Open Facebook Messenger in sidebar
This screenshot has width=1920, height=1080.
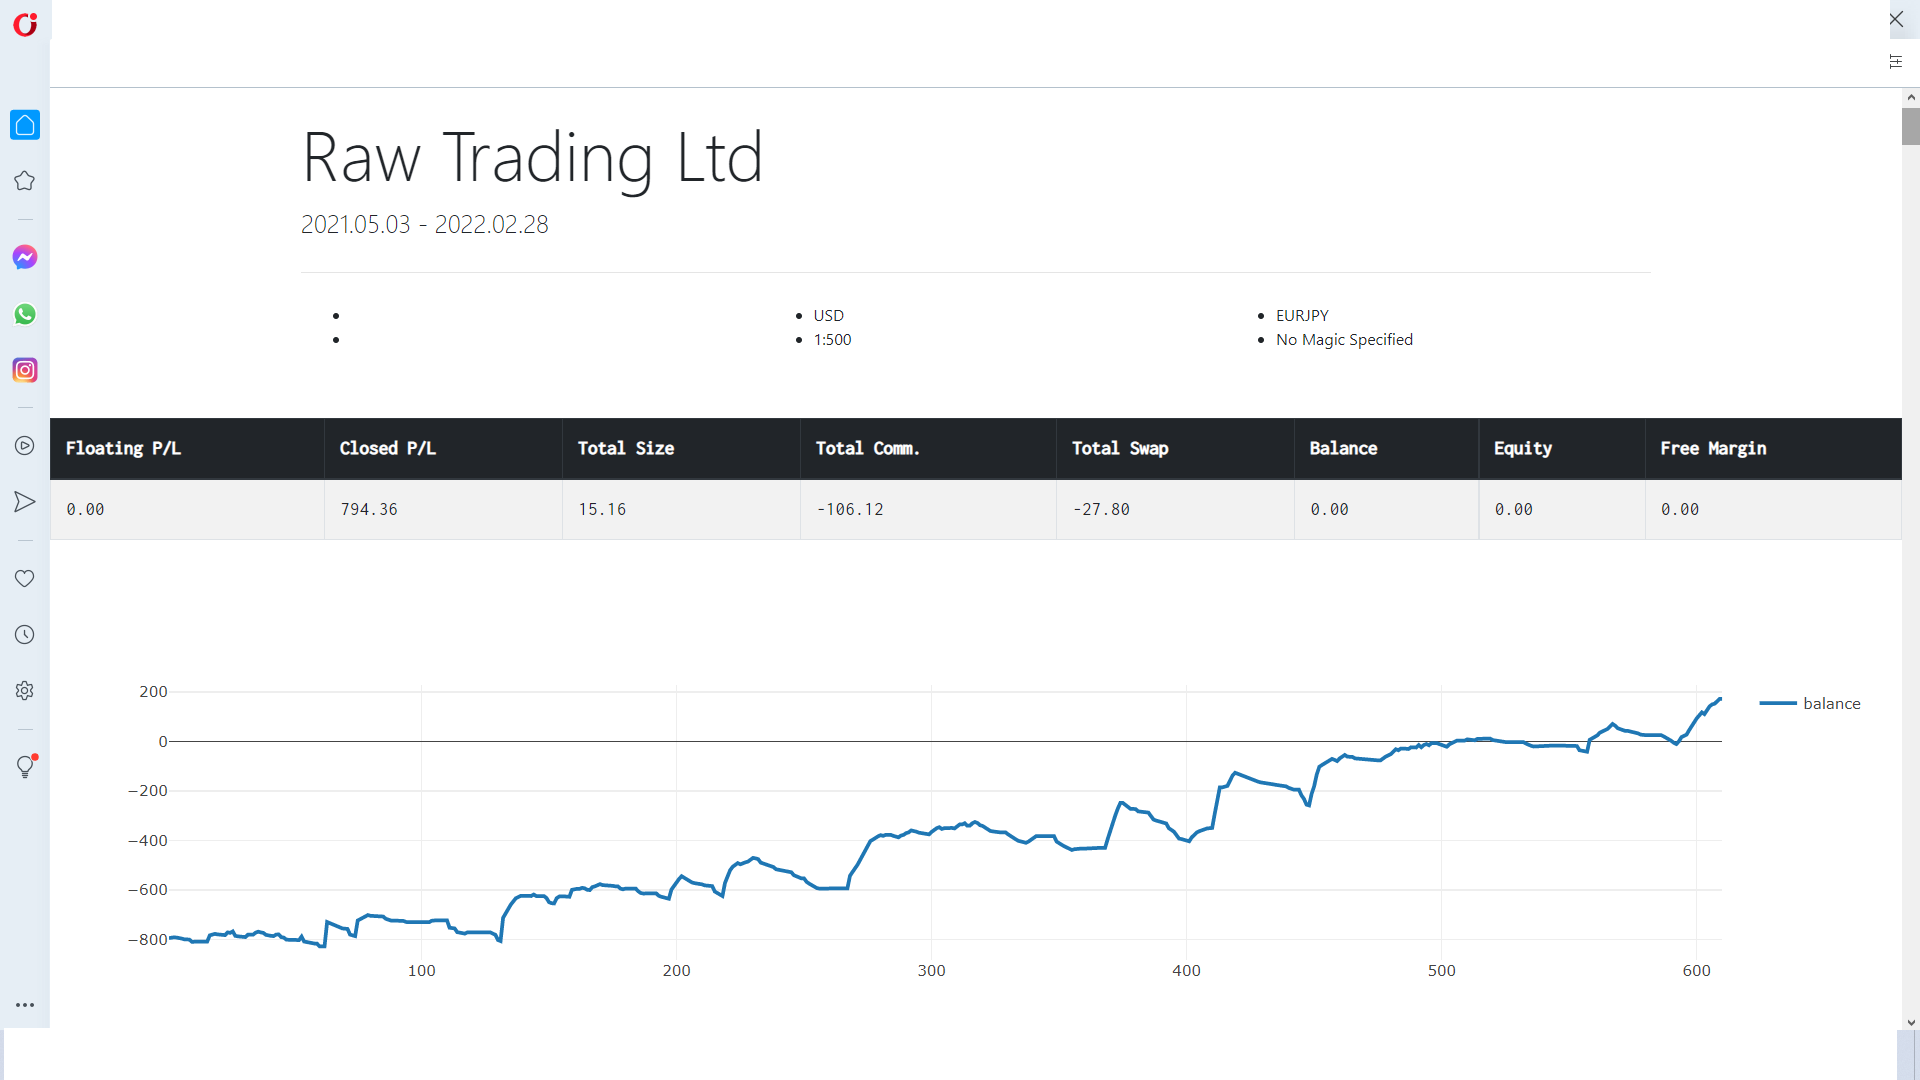click(25, 257)
